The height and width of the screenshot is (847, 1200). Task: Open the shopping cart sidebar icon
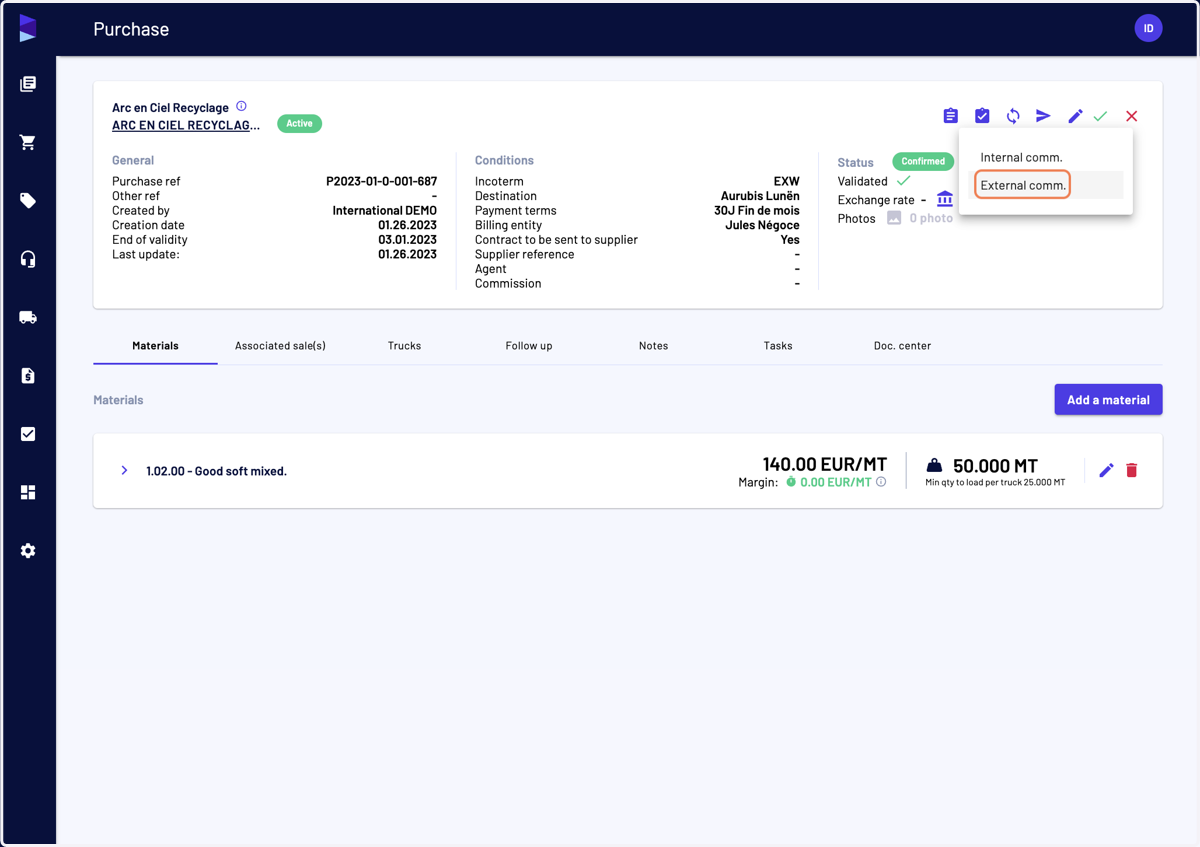click(x=28, y=142)
